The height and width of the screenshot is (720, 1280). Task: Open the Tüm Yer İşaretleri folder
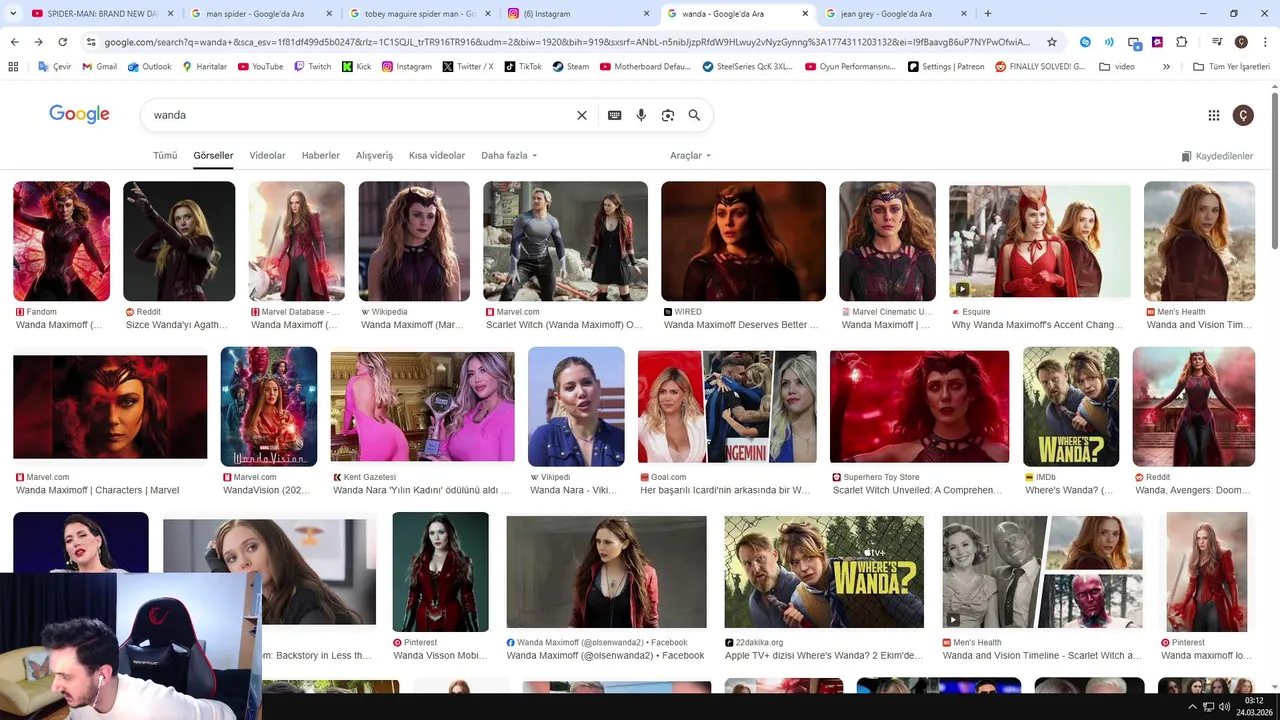coord(1232,67)
